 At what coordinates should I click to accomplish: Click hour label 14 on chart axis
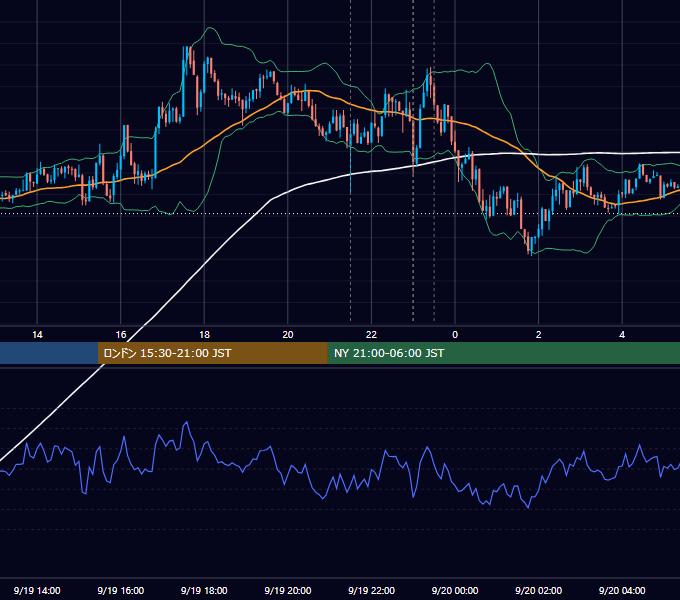(37, 335)
